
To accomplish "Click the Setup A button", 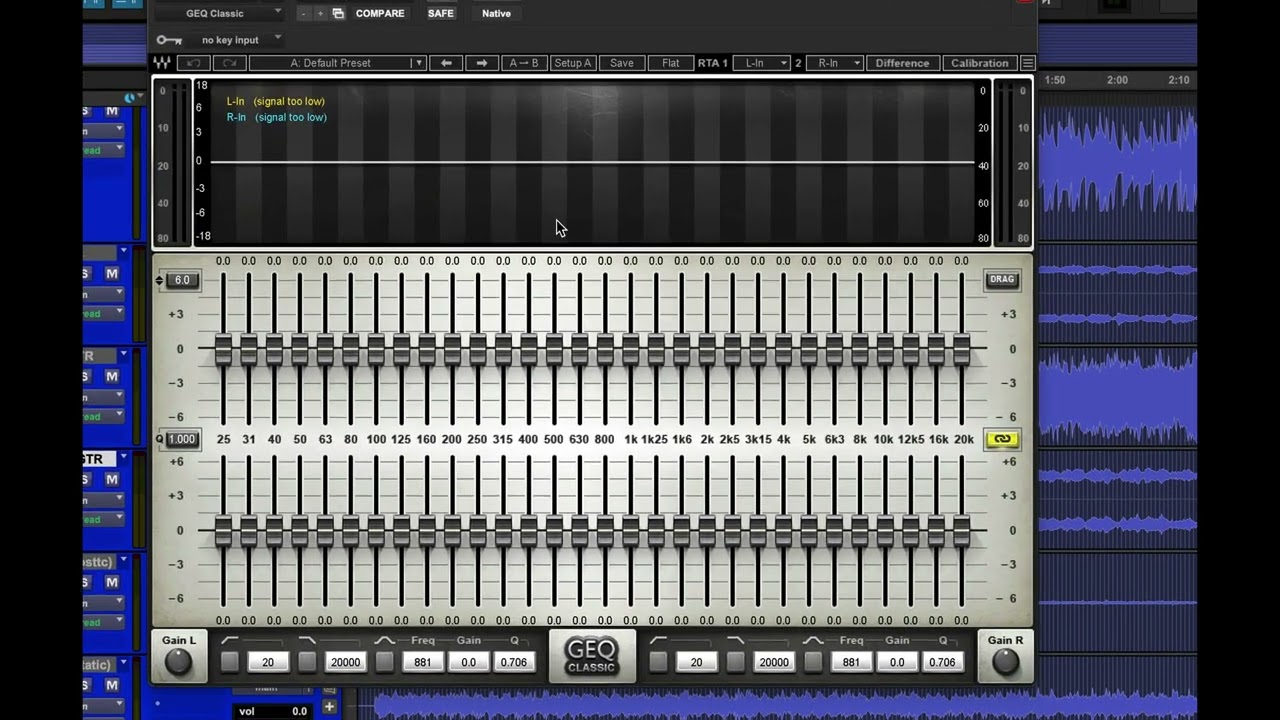I will [x=573, y=63].
